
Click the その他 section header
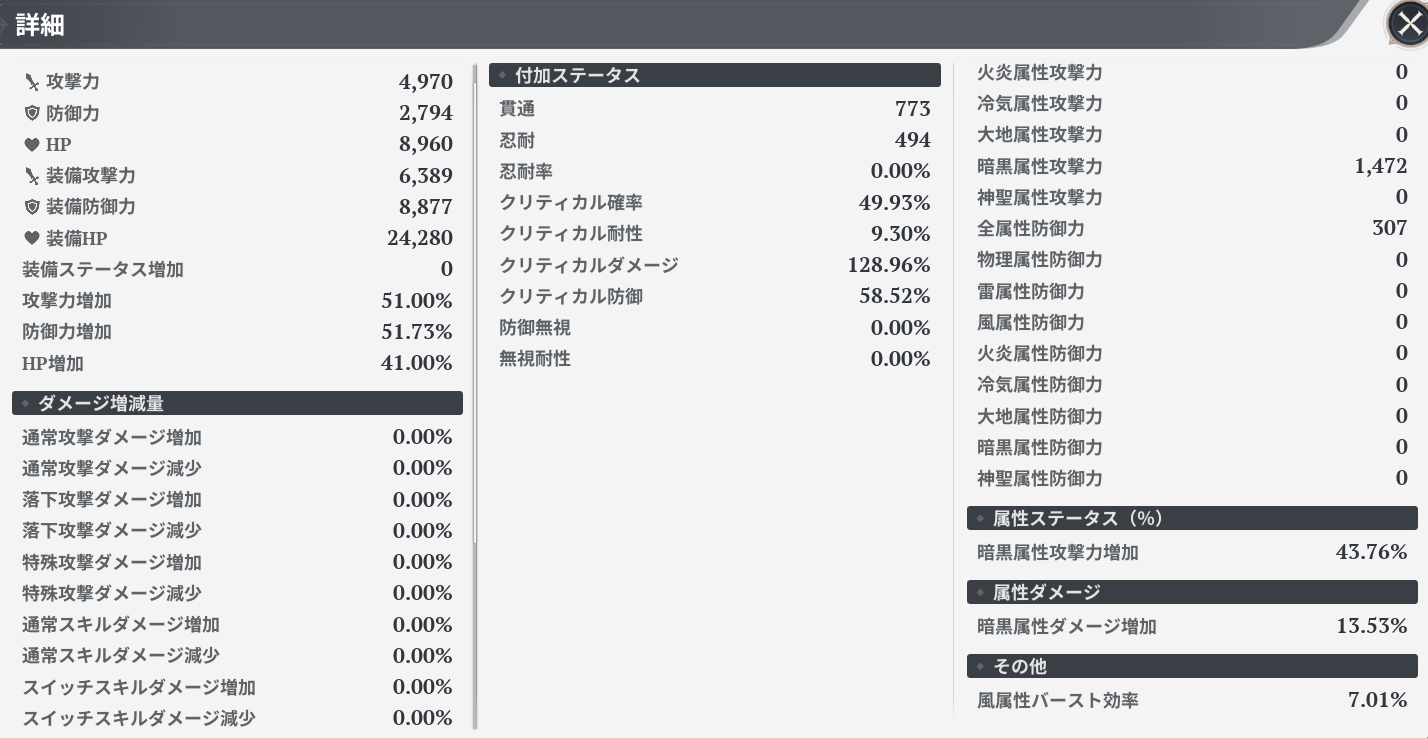[x=1192, y=666]
